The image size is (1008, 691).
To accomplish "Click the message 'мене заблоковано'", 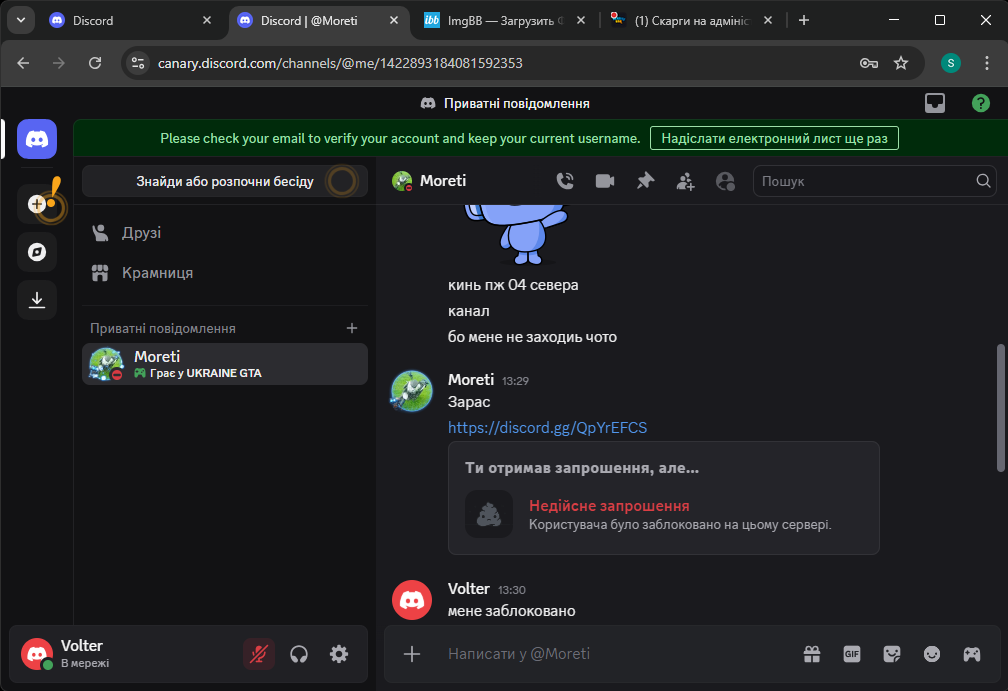I will 511,611.
